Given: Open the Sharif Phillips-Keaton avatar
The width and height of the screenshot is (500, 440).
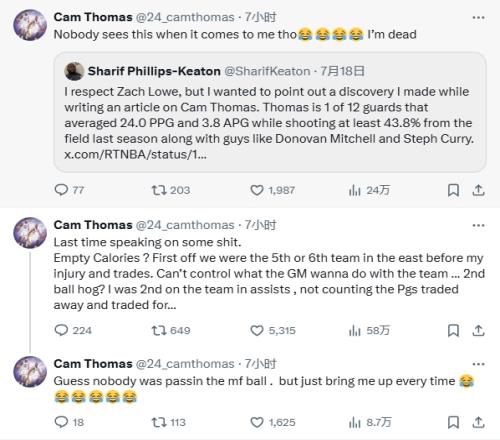Looking at the screenshot, I should (74, 71).
